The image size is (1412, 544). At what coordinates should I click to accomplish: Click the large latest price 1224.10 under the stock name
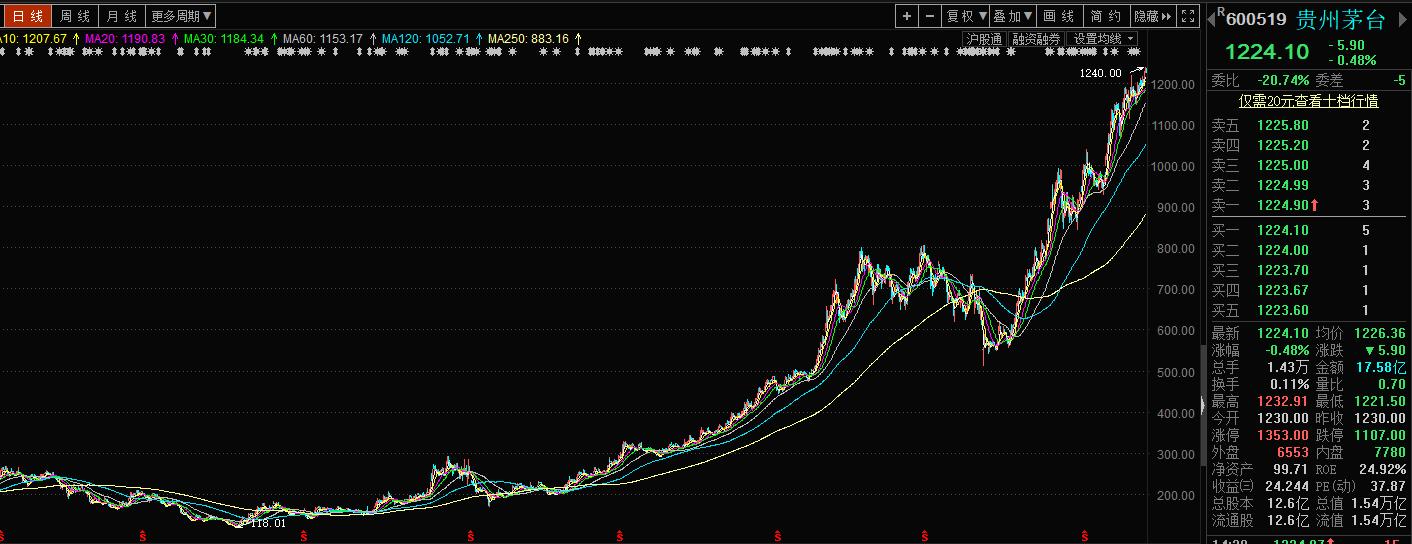pos(1267,51)
